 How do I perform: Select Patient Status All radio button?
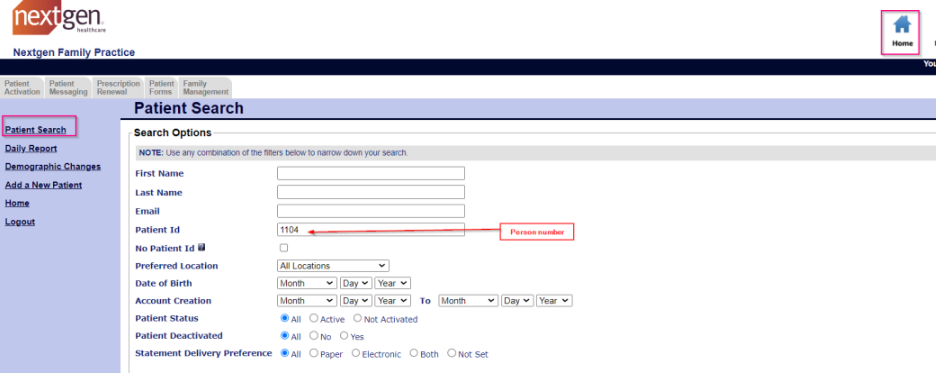tap(285, 319)
